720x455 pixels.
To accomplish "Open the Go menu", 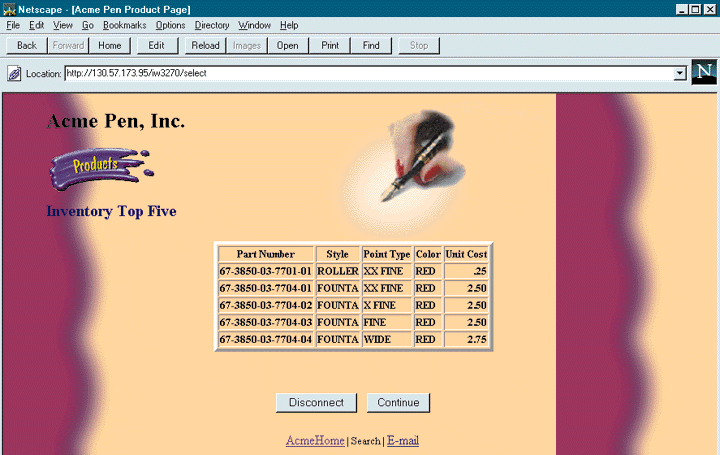I will tap(88, 25).
